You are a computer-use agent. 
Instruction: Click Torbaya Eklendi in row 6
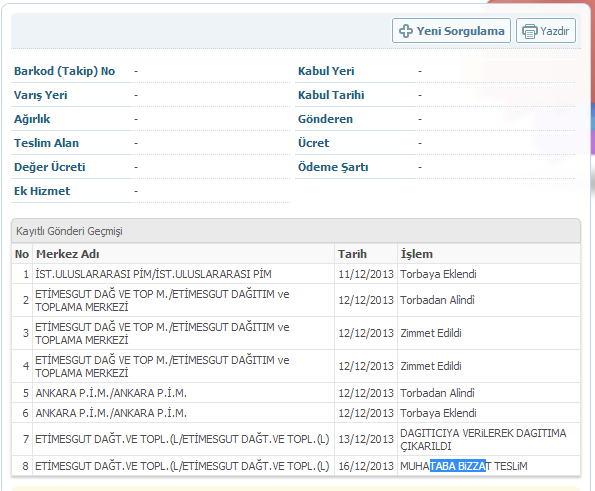[x=438, y=413]
